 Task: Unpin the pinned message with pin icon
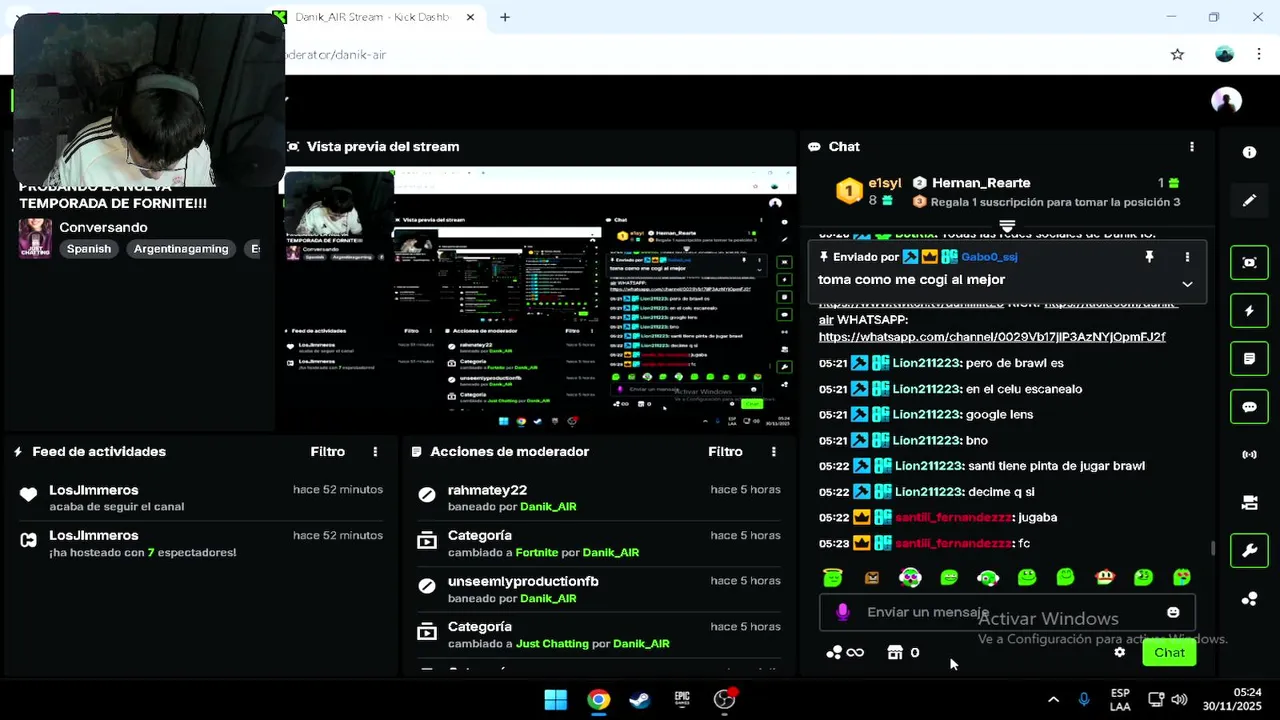coord(1149,257)
